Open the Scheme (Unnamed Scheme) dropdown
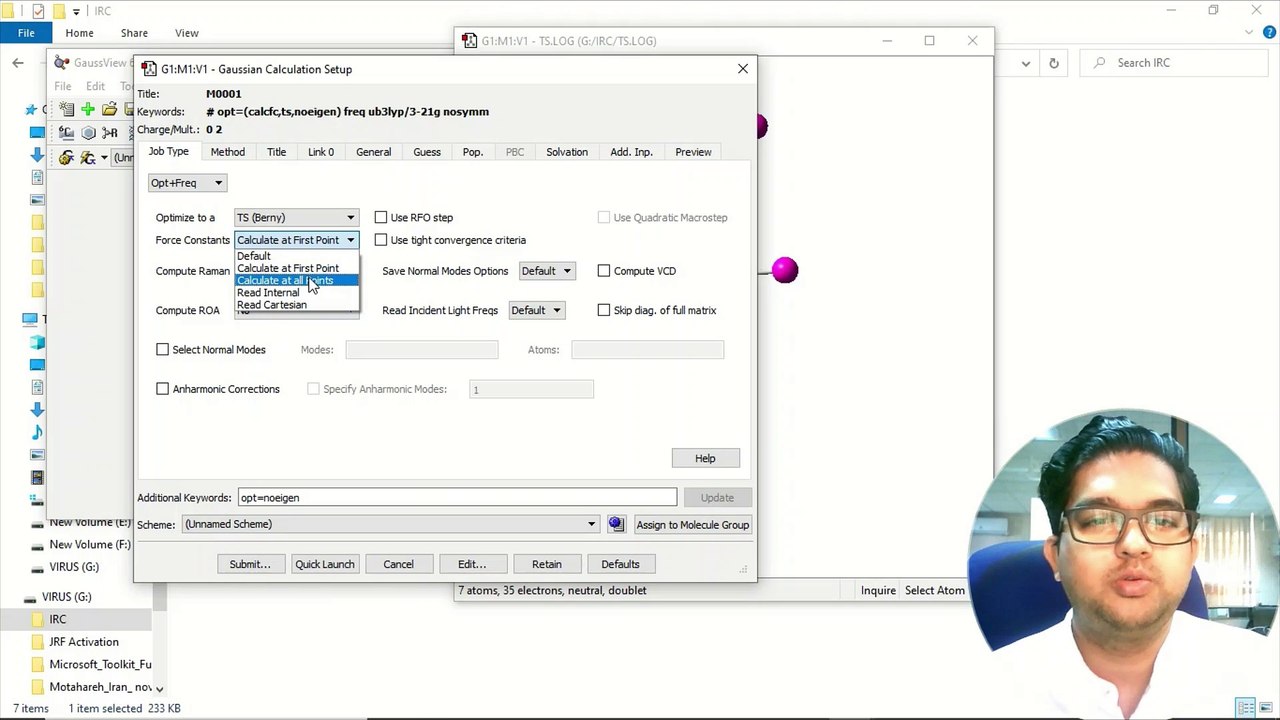The height and width of the screenshot is (720, 1280). point(390,524)
